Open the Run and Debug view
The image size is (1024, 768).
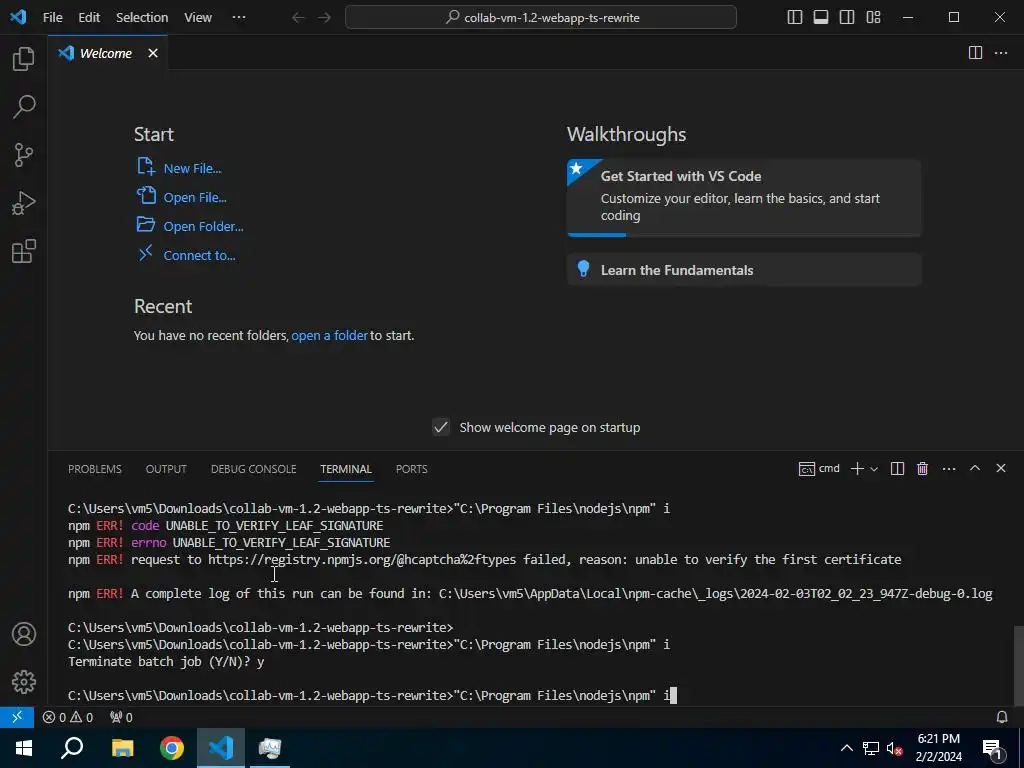[x=24, y=203]
